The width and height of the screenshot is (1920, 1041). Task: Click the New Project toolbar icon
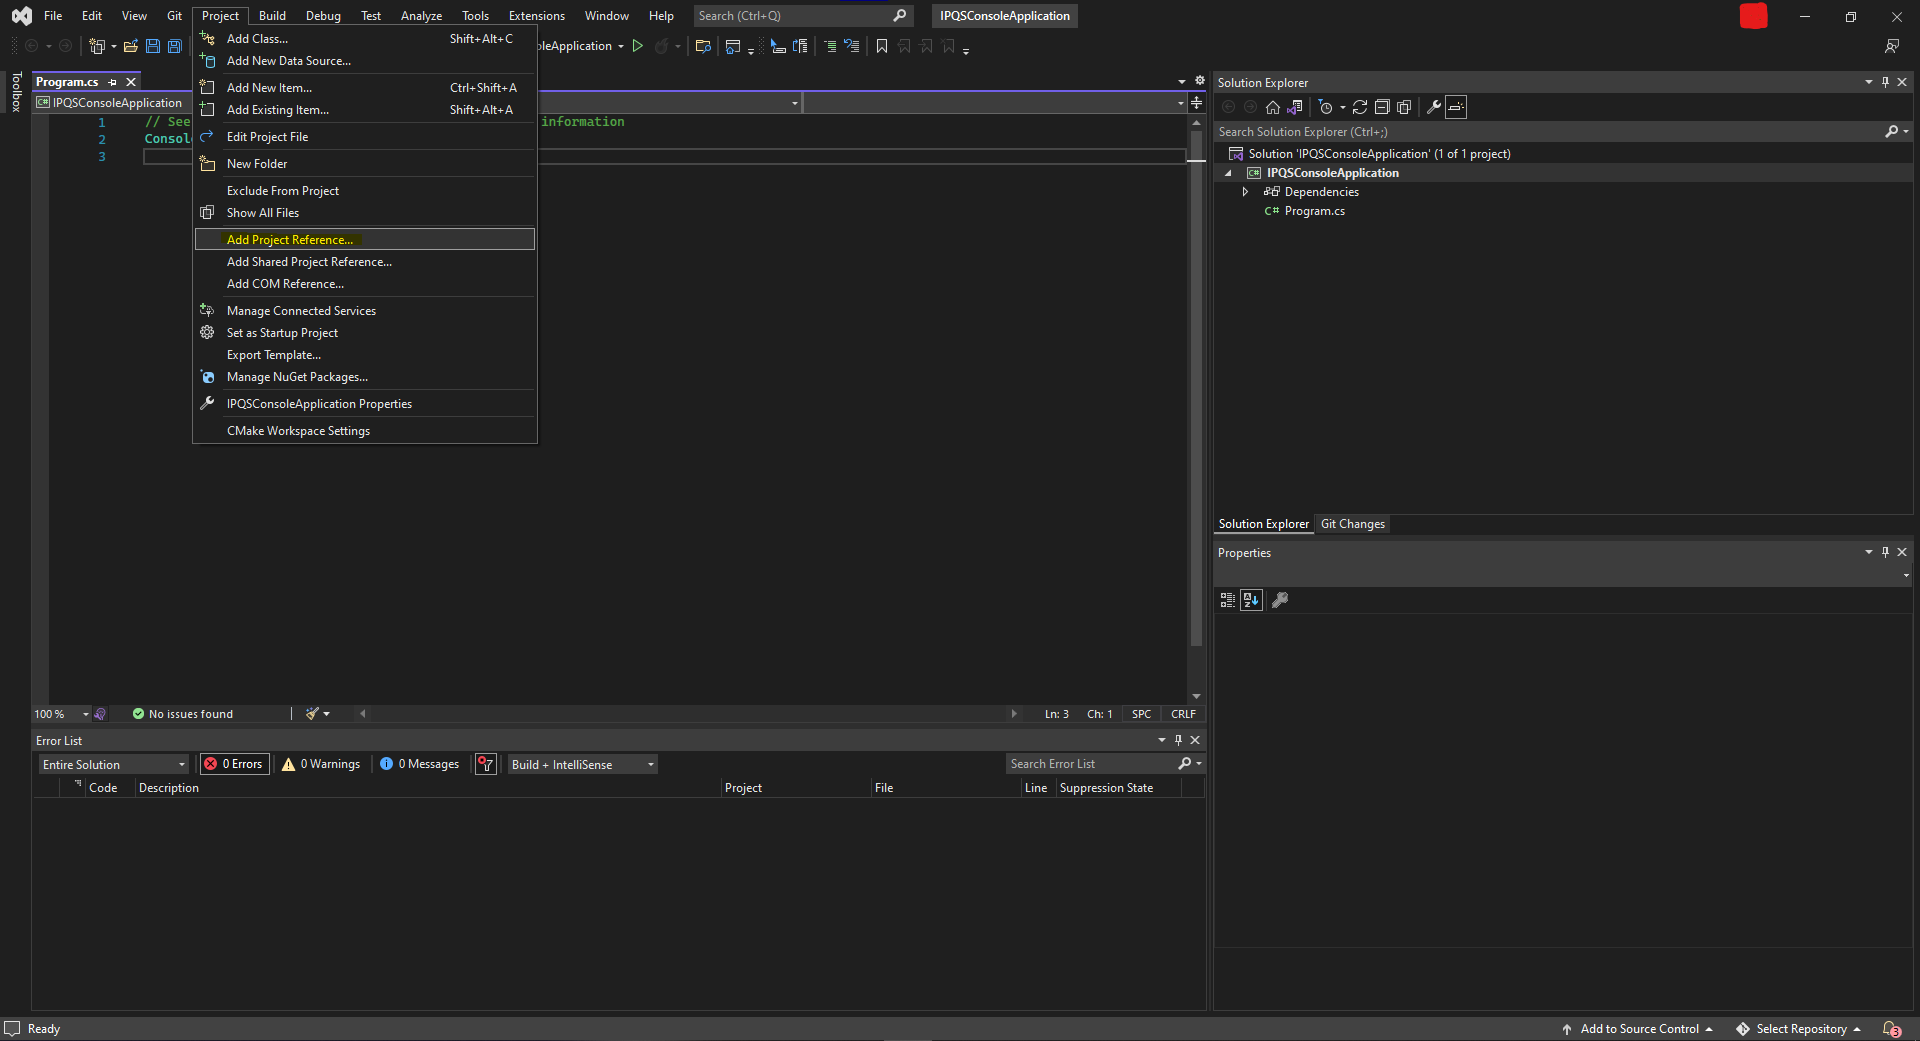97,46
